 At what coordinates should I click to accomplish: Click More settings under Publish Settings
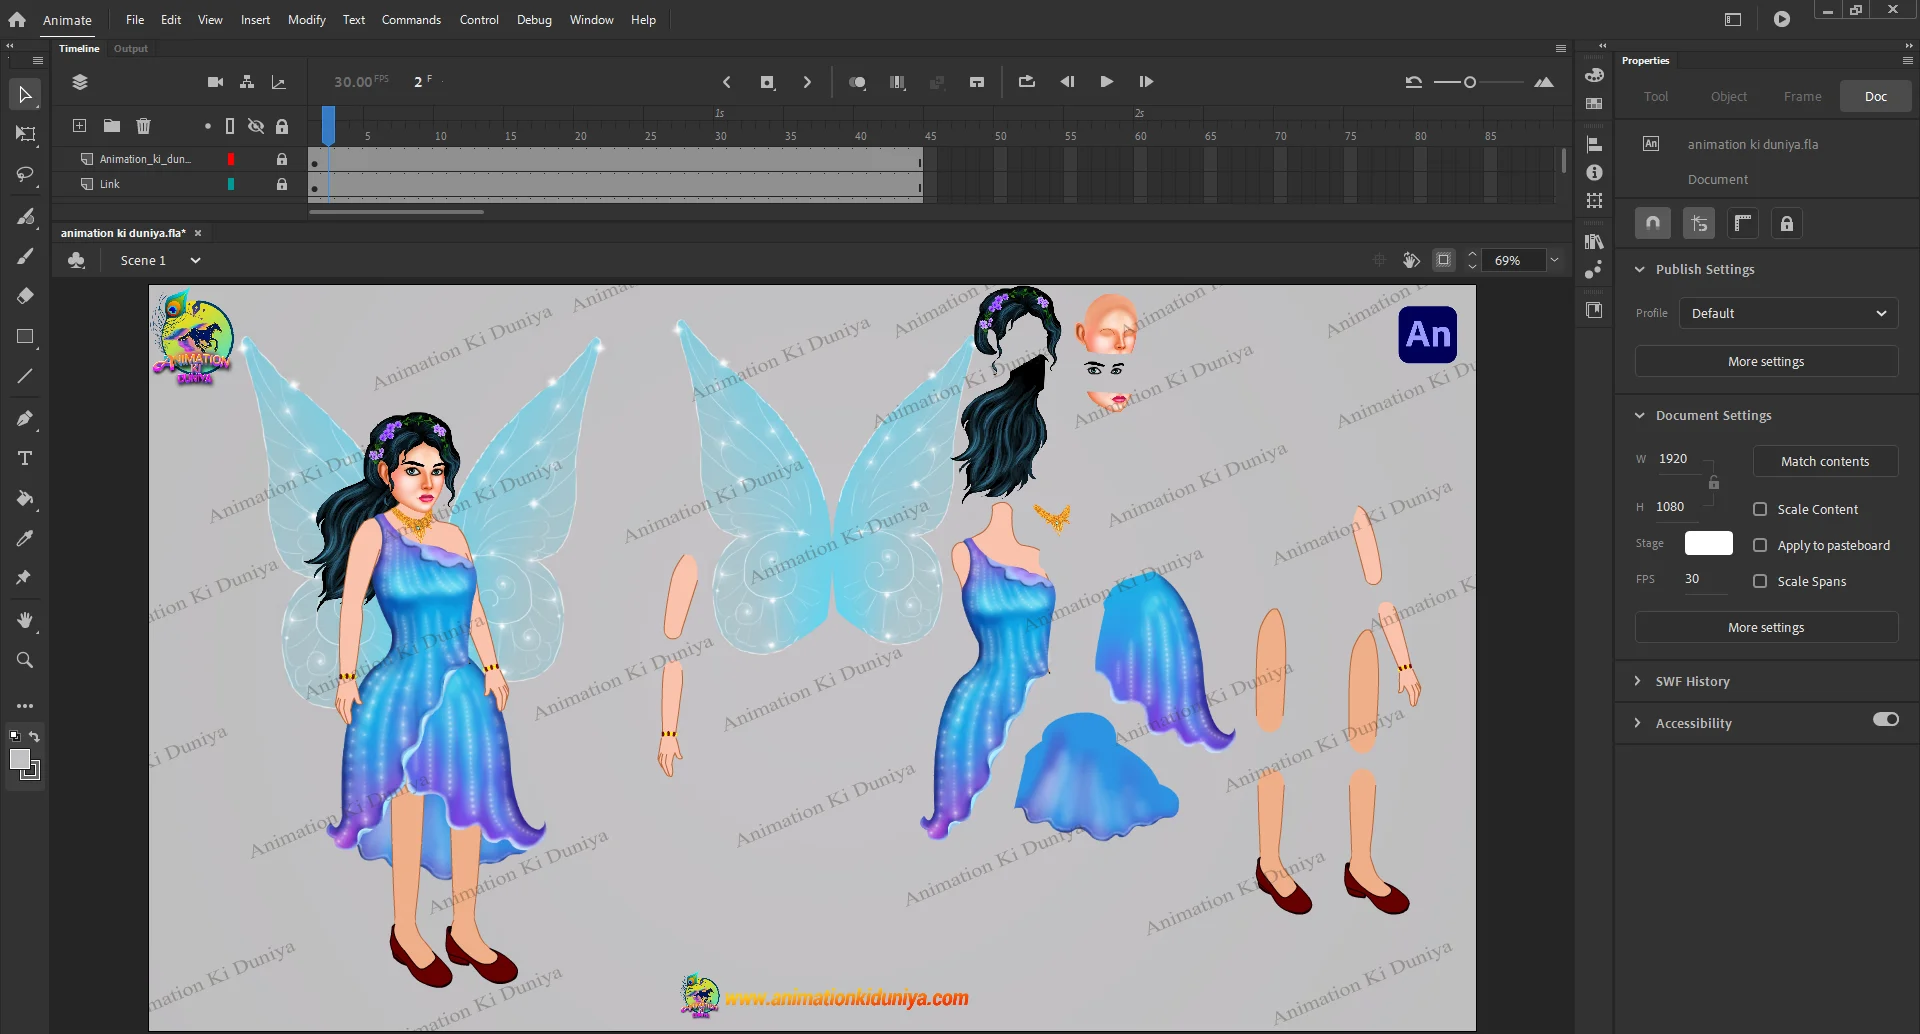pos(1766,361)
